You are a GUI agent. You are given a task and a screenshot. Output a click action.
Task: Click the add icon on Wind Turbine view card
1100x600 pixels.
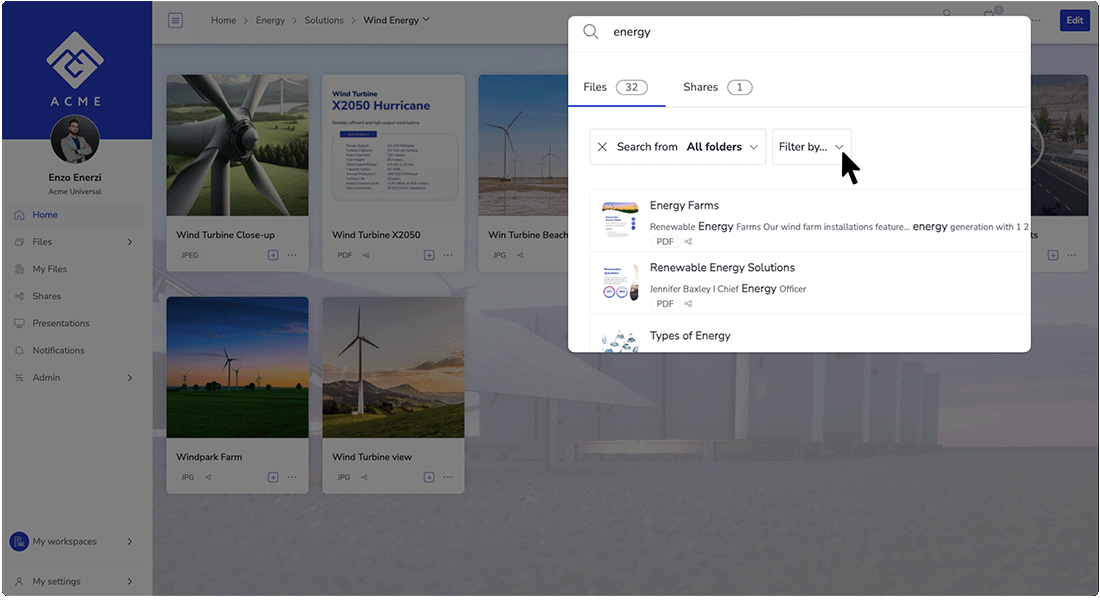[429, 477]
